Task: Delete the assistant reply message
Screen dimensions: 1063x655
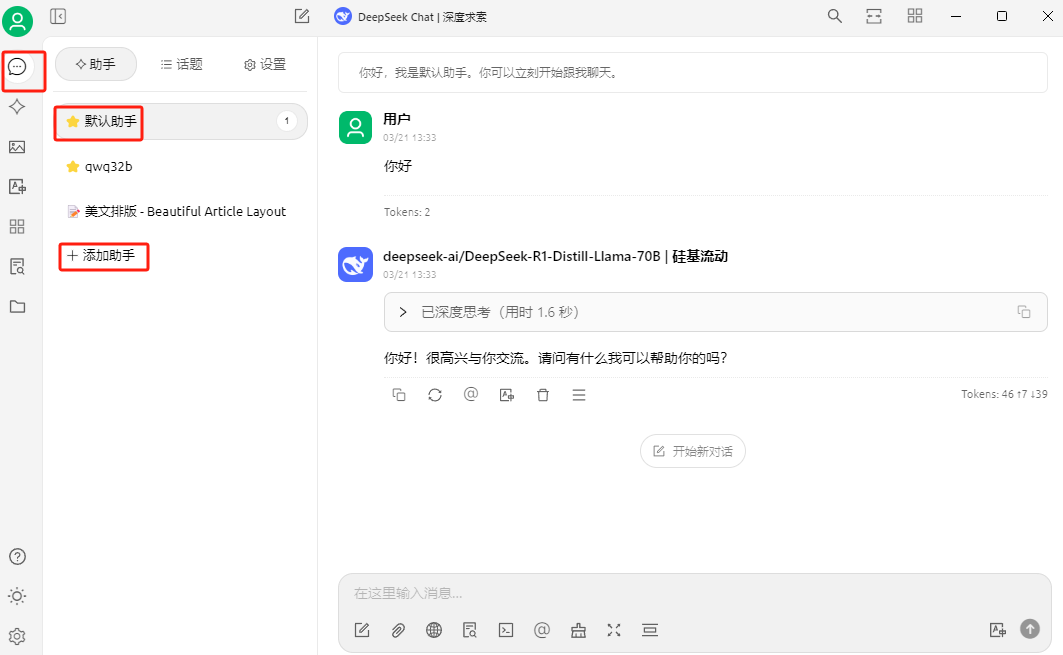Action: (x=543, y=395)
